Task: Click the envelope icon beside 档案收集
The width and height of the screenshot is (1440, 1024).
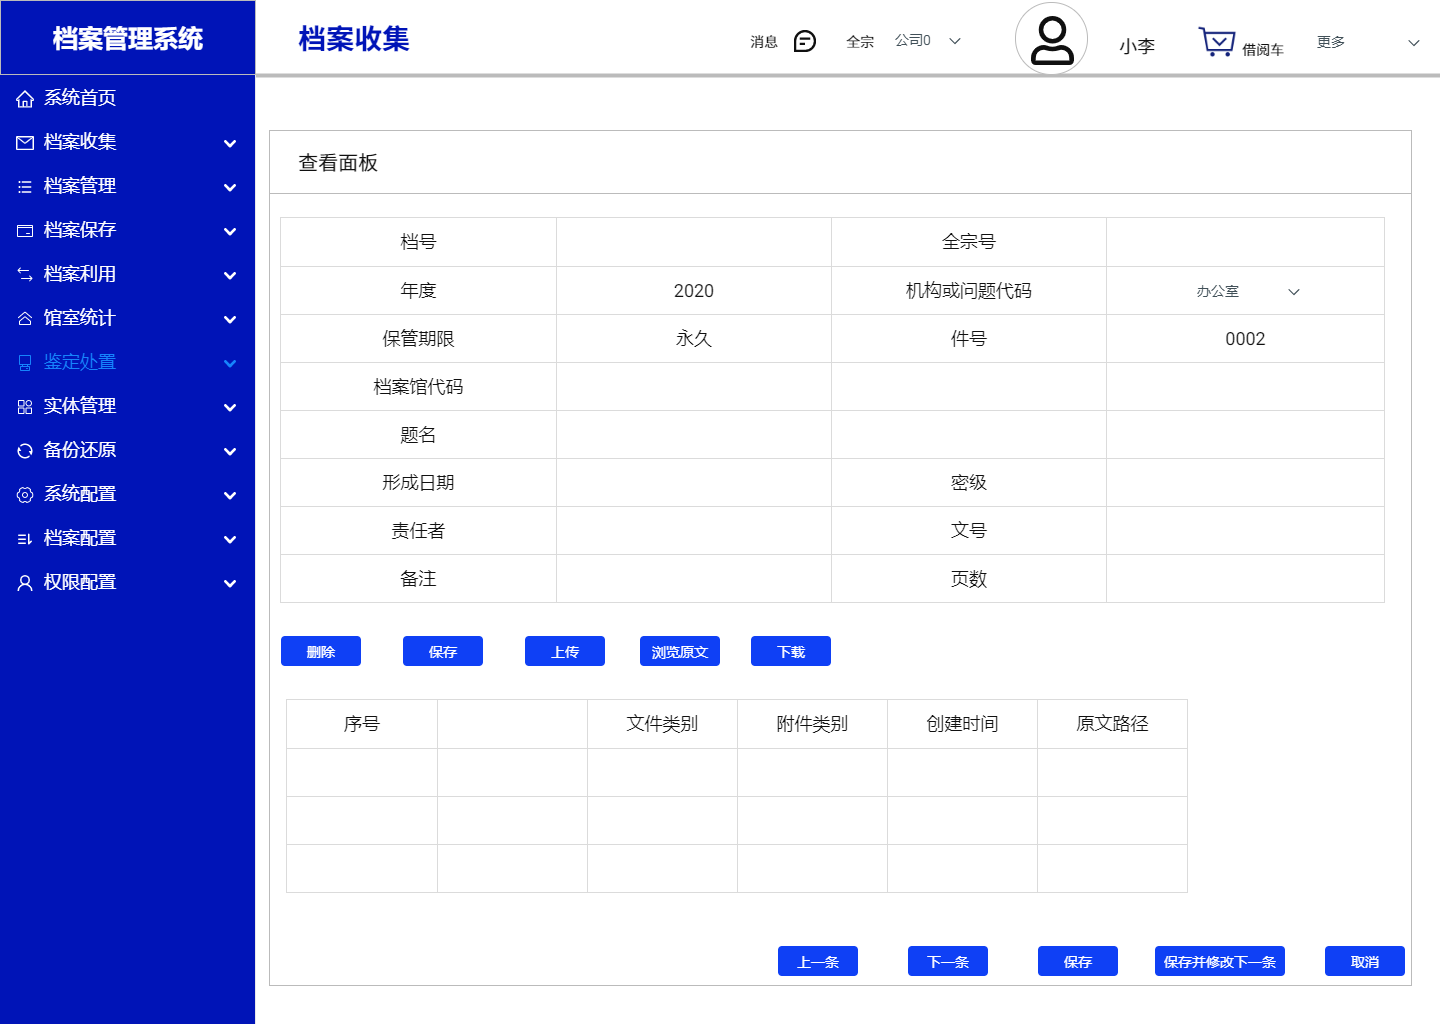Action: click(x=25, y=142)
